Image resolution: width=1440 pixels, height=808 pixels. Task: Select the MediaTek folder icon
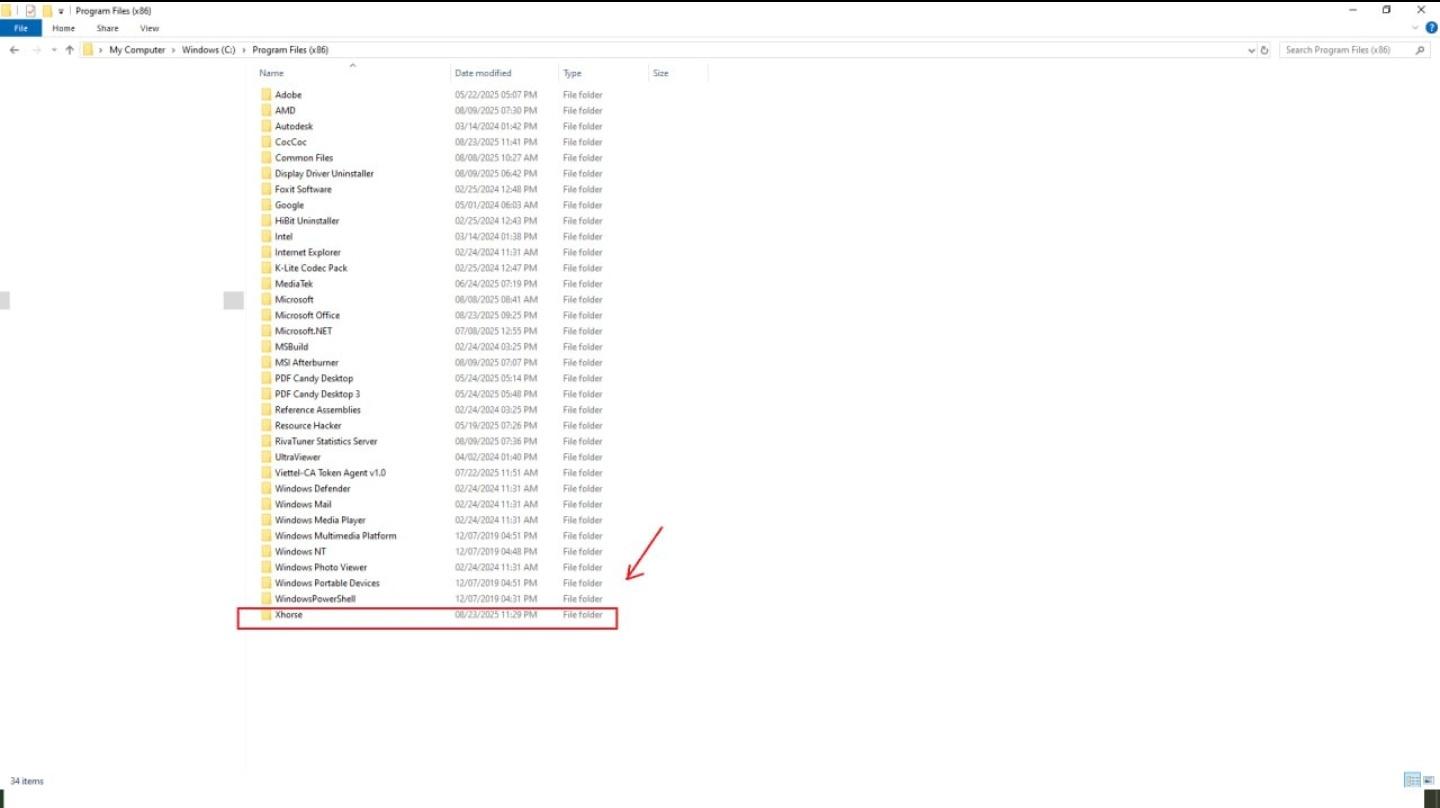click(266, 284)
